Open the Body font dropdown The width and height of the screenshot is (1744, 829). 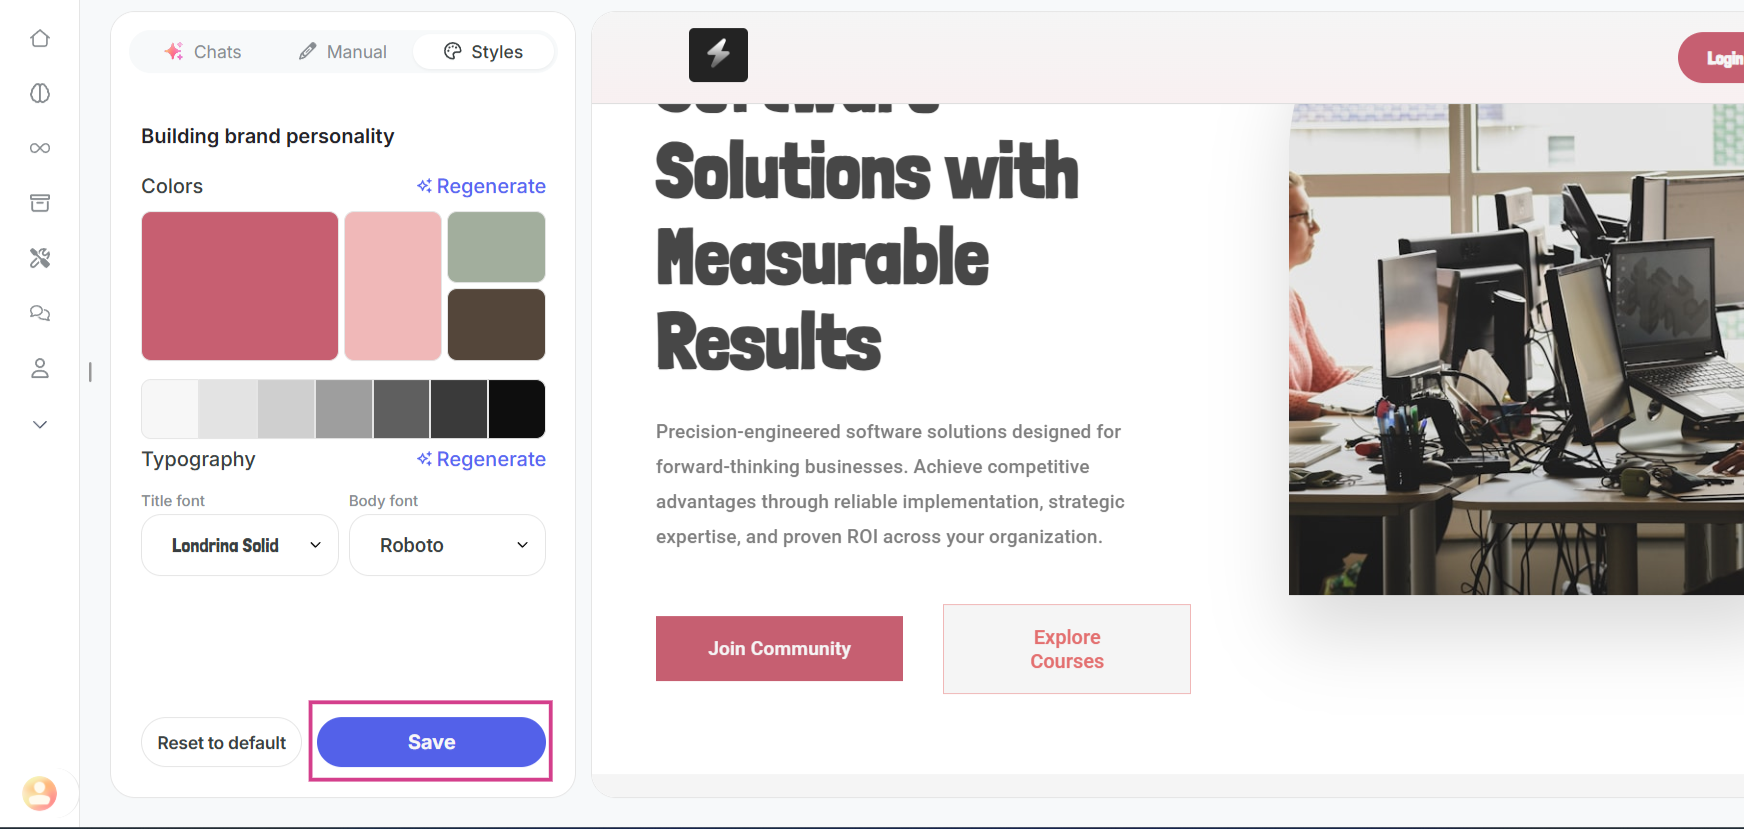coord(447,545)
